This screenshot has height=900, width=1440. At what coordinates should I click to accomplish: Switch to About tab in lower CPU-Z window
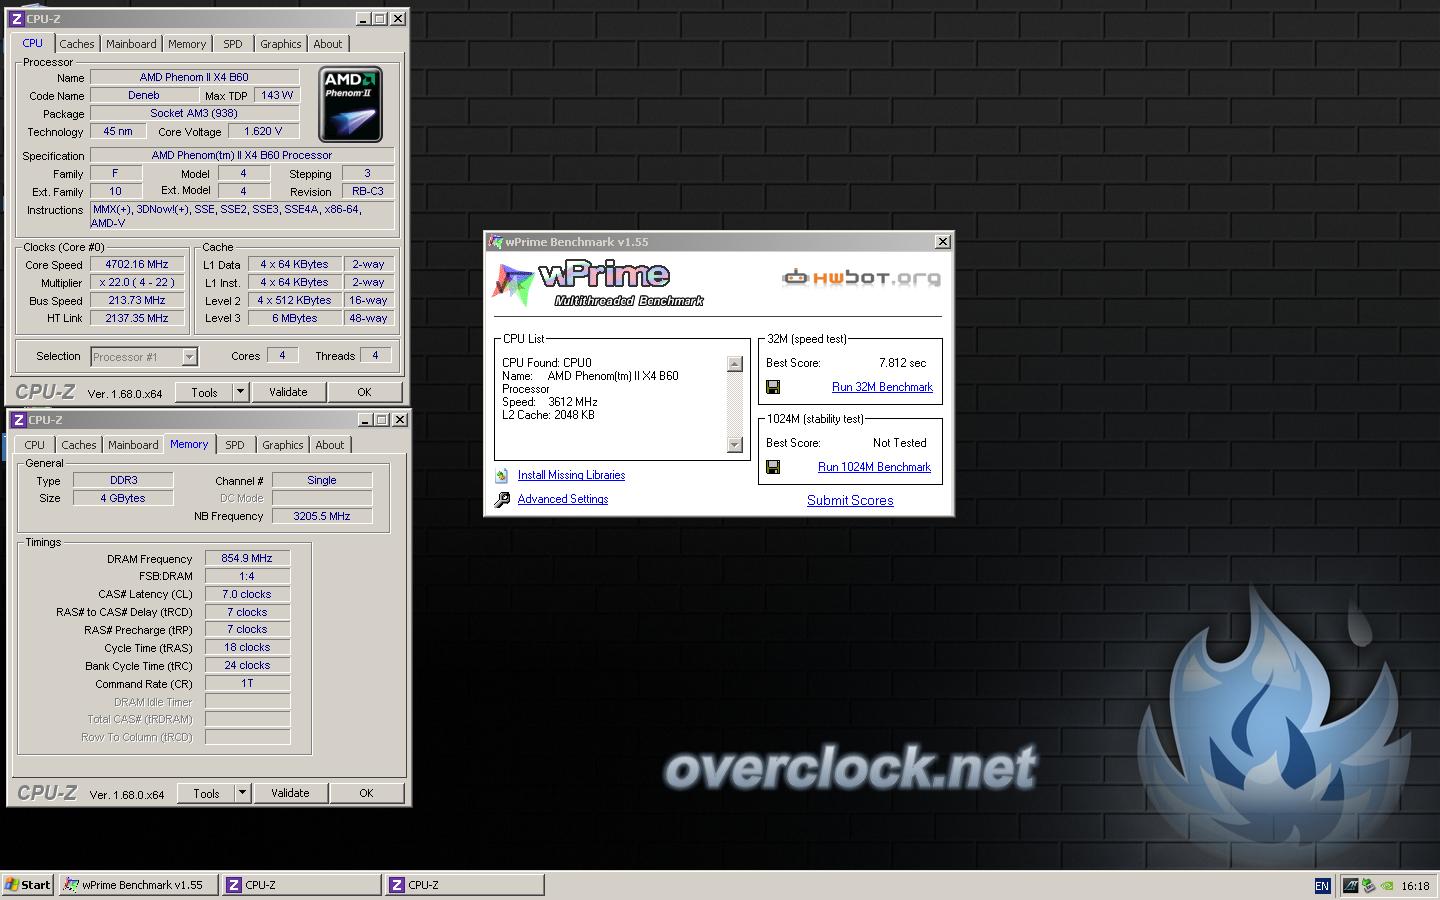pos(330,445)
